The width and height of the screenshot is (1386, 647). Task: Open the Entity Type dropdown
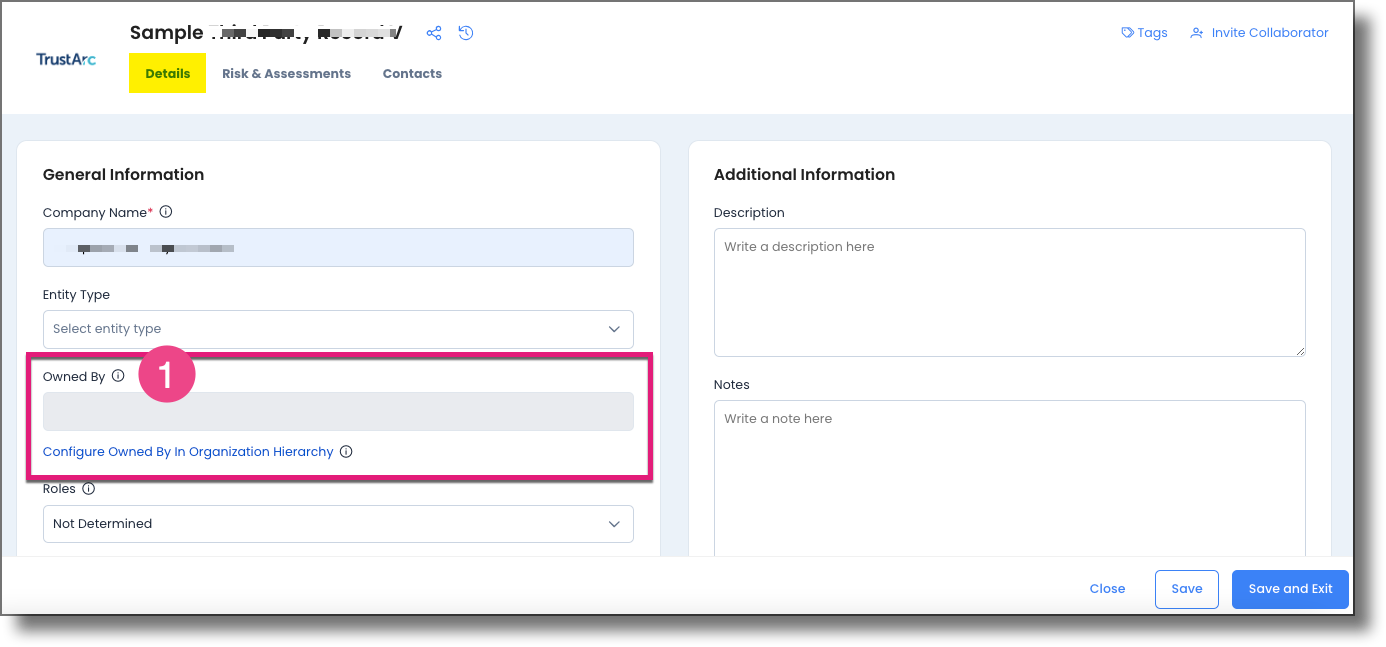338,329
